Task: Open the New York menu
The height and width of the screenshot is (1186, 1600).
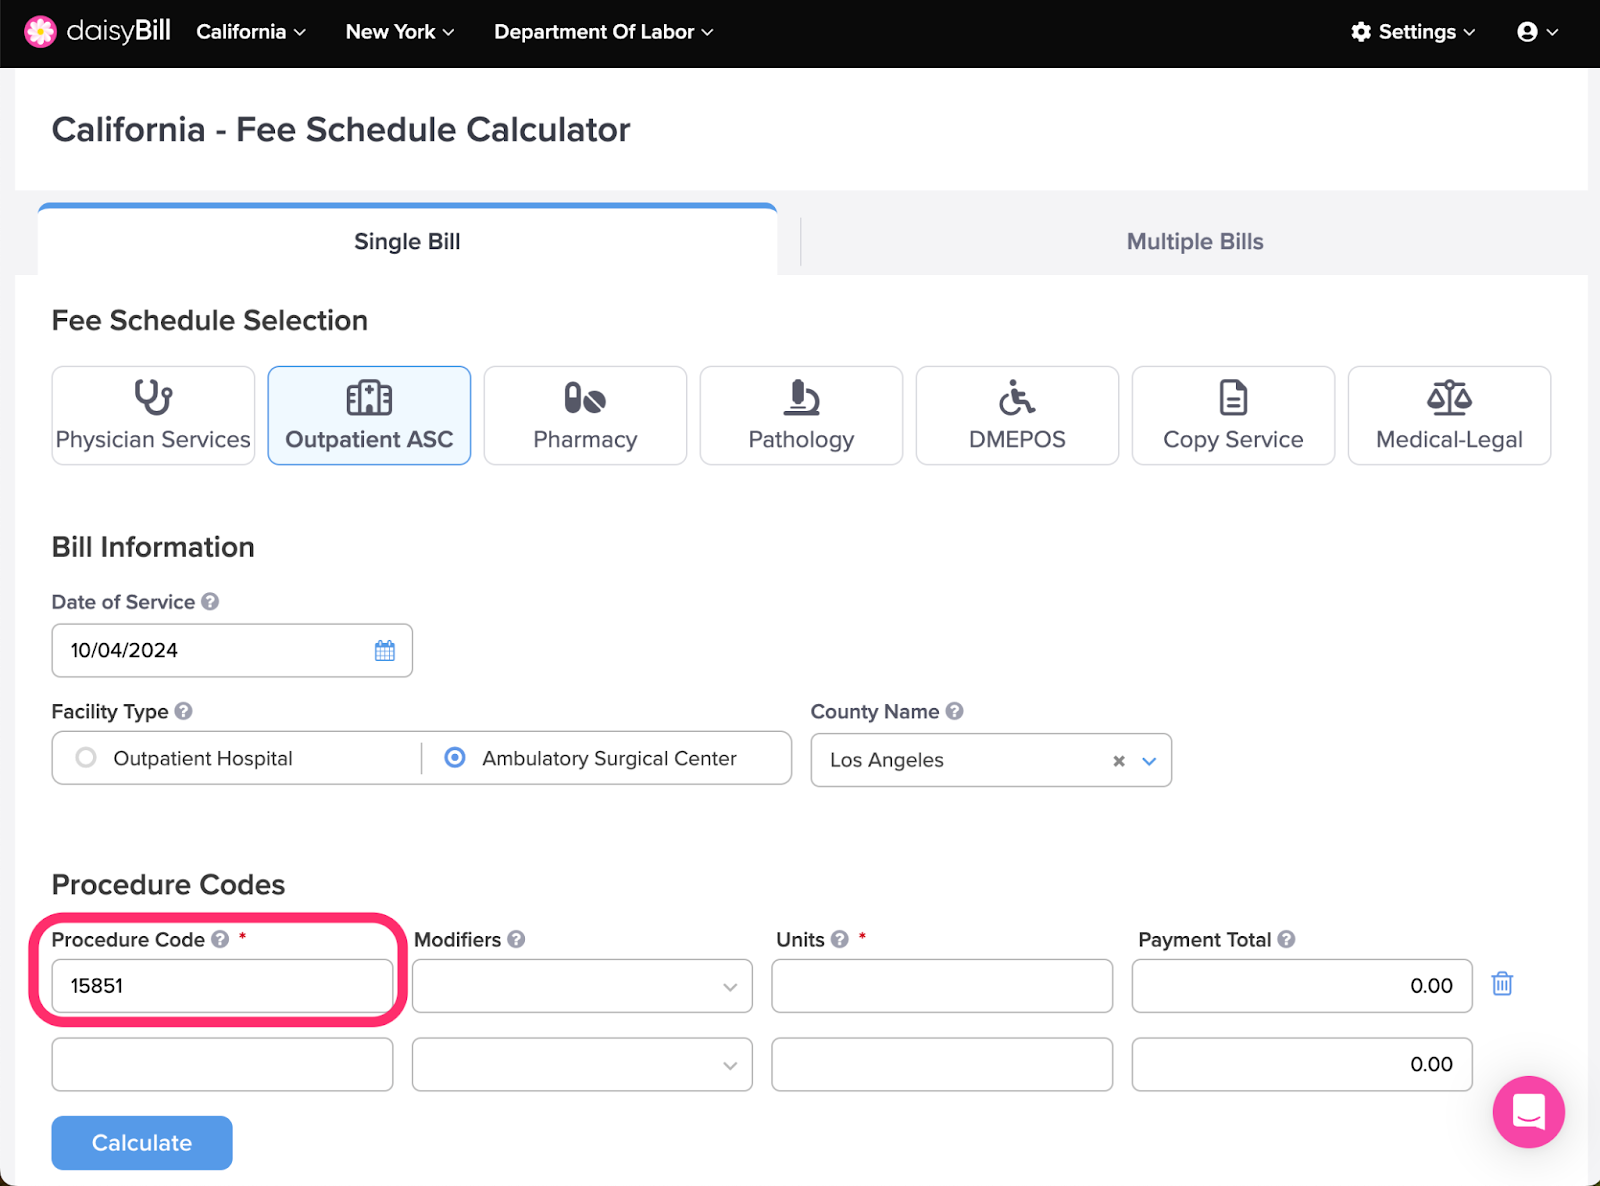Action: pyautogui.click(x=400, y=32)
